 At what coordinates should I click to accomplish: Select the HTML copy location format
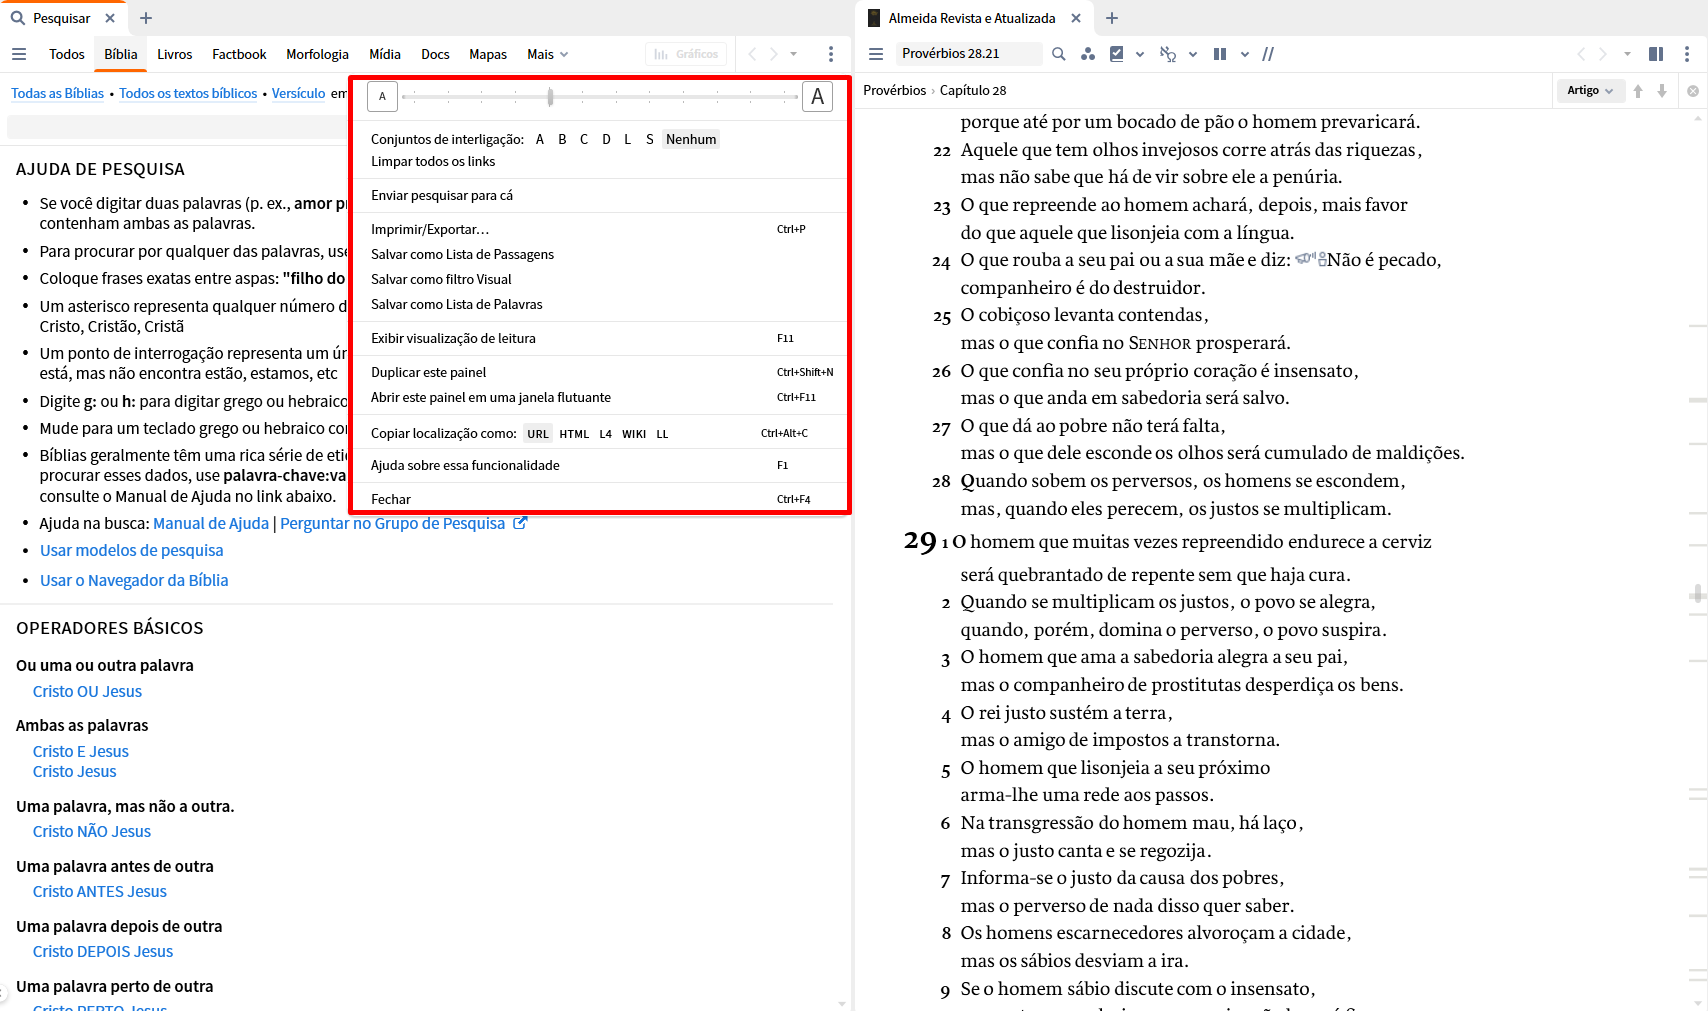[574, 434]
